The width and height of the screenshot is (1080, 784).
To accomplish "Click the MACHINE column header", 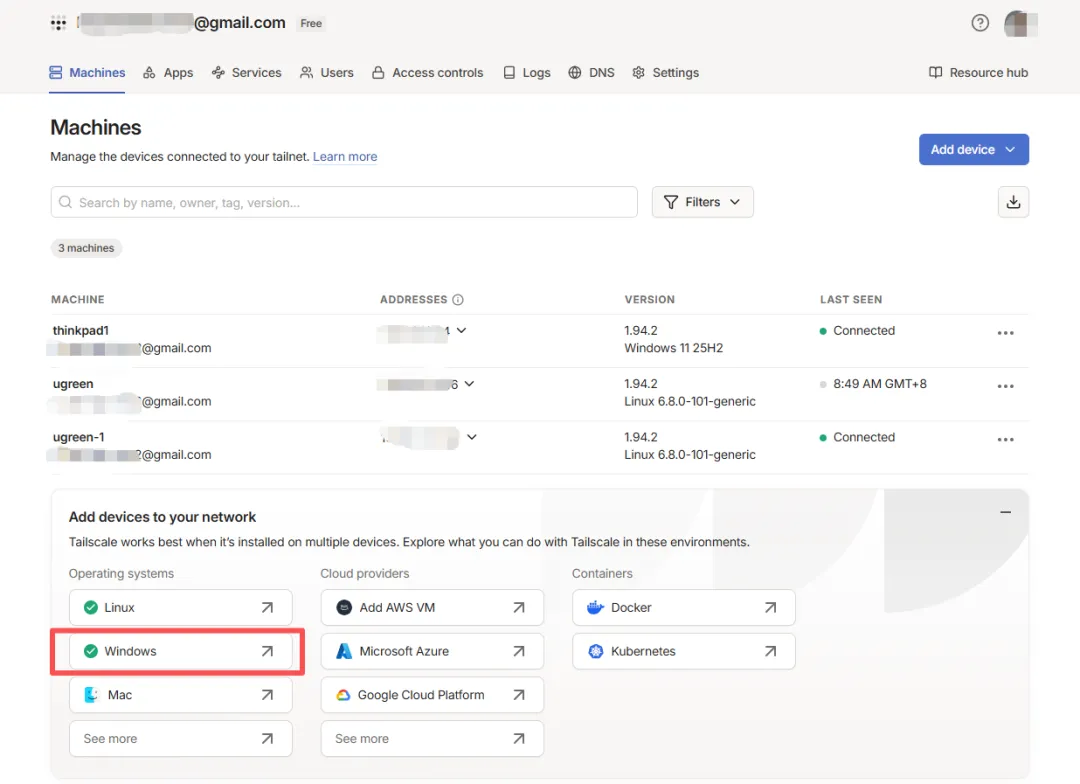I will click(x=78, y=300).
